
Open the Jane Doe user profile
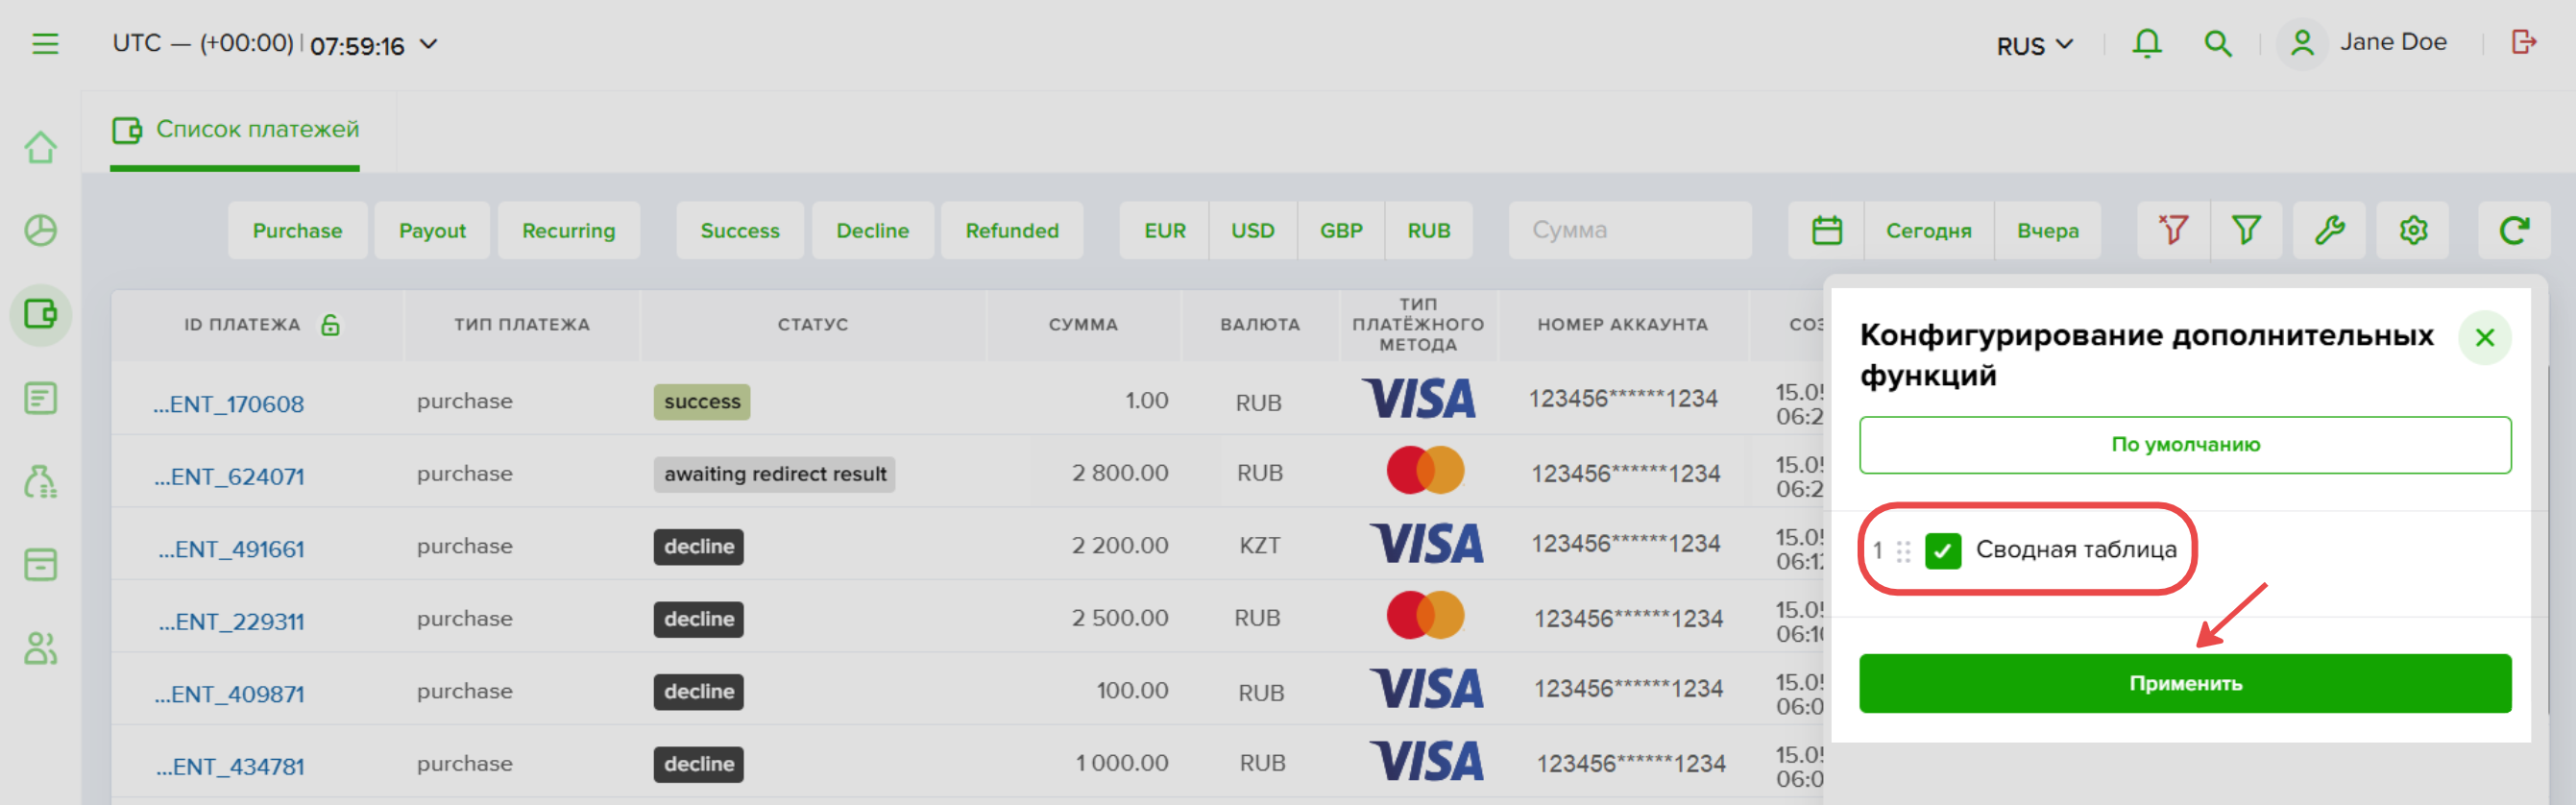tap(2363, 43)
